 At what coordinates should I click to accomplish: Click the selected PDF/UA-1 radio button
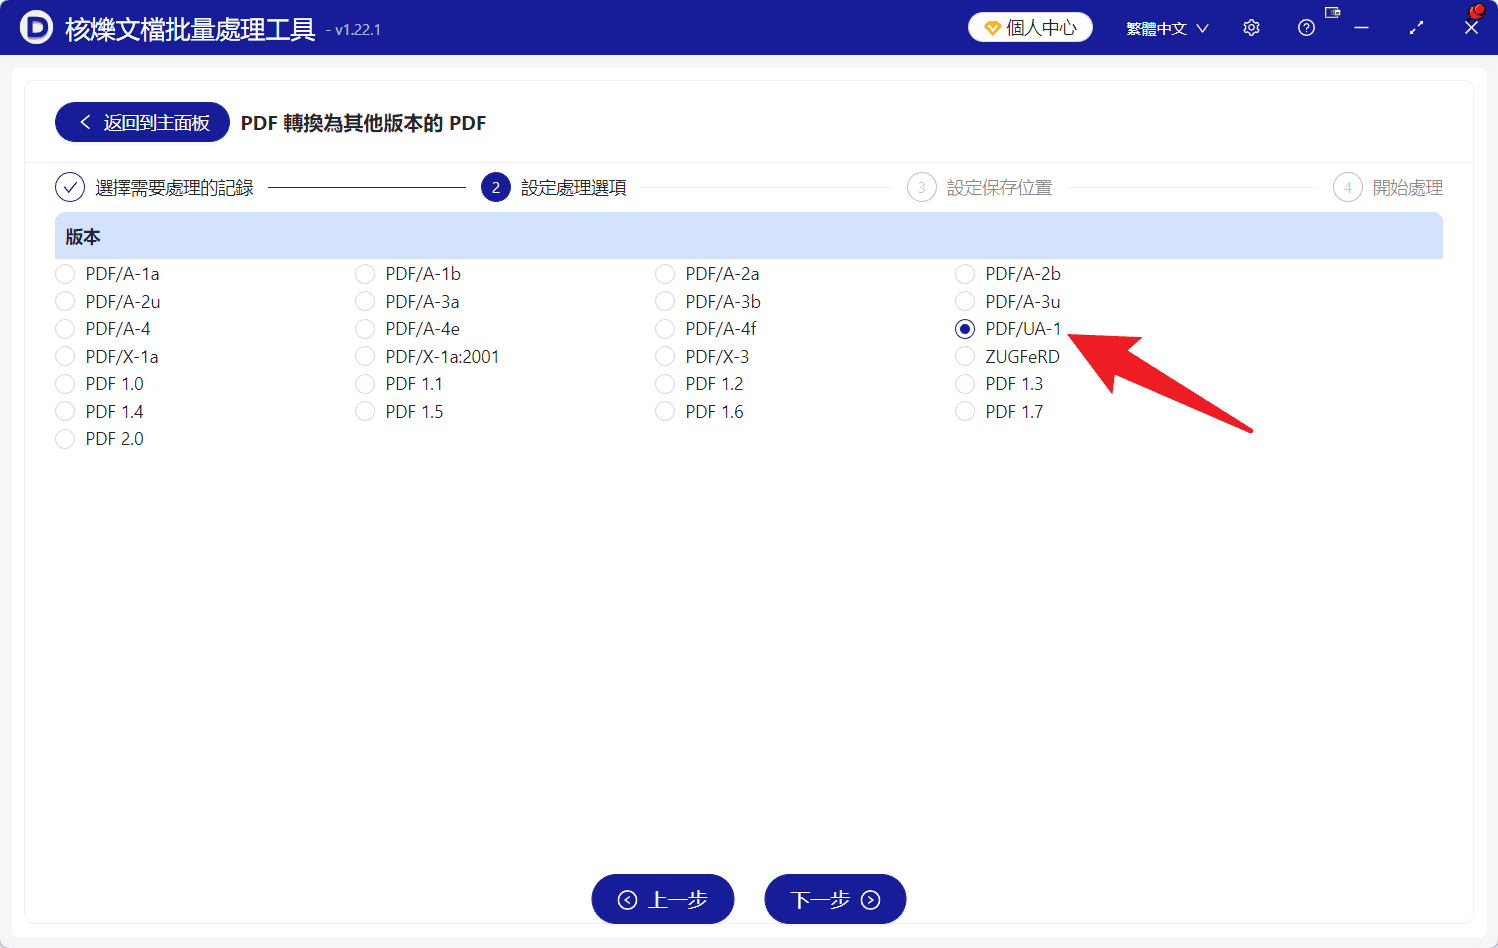(x=965, y=329)
